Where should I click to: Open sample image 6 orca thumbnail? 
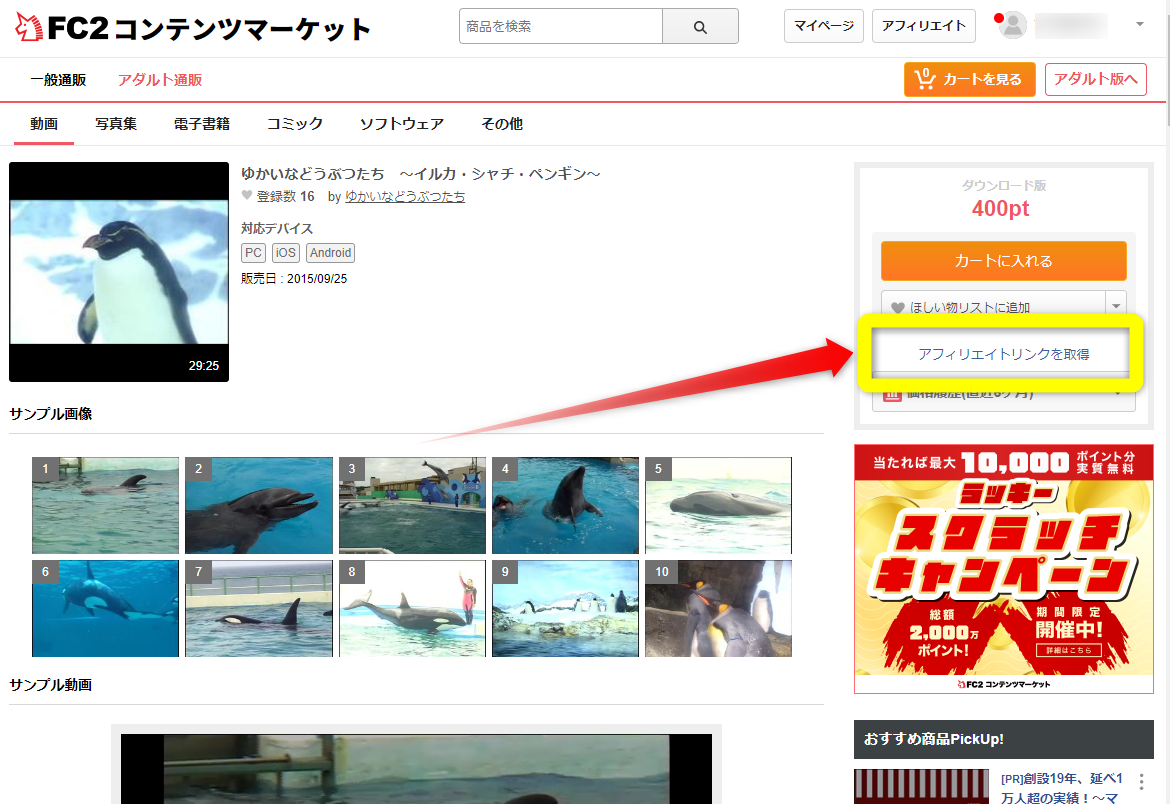point(105,608)
